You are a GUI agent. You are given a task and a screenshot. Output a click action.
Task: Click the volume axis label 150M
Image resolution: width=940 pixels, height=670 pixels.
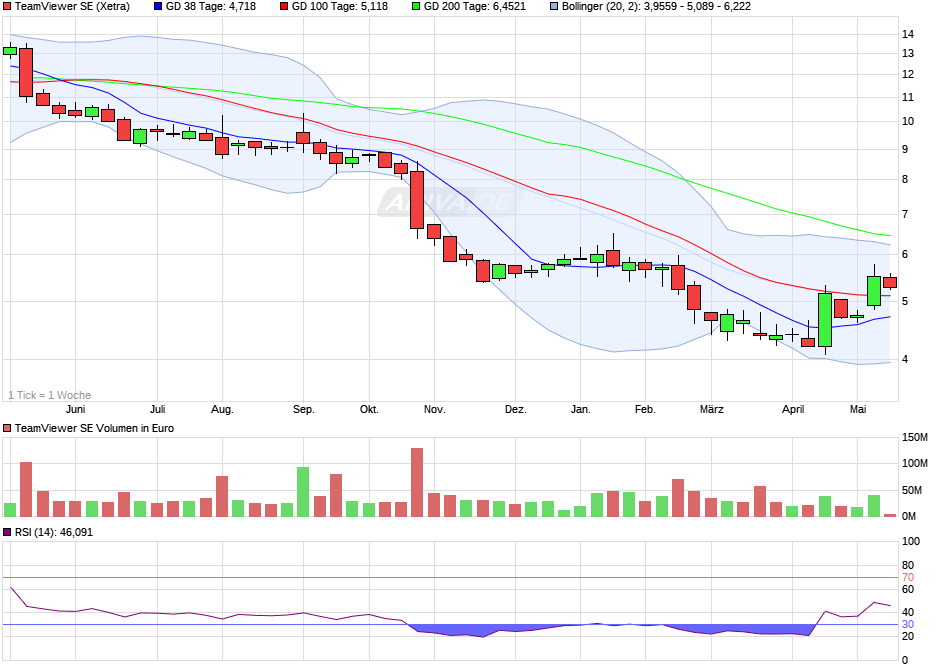click(915, 437)
